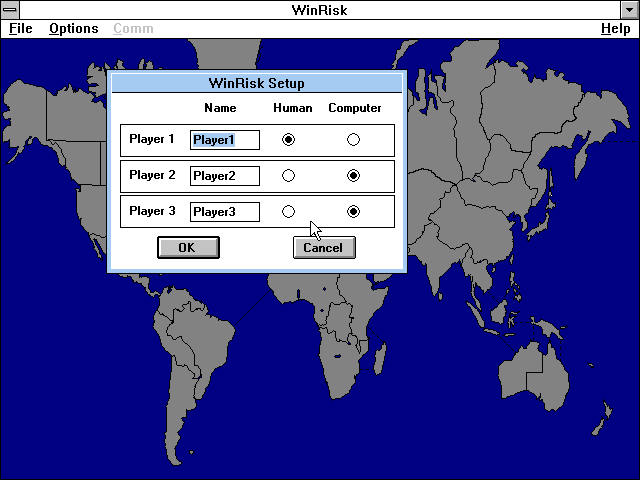Open the File menu

(x=20, y=29)
